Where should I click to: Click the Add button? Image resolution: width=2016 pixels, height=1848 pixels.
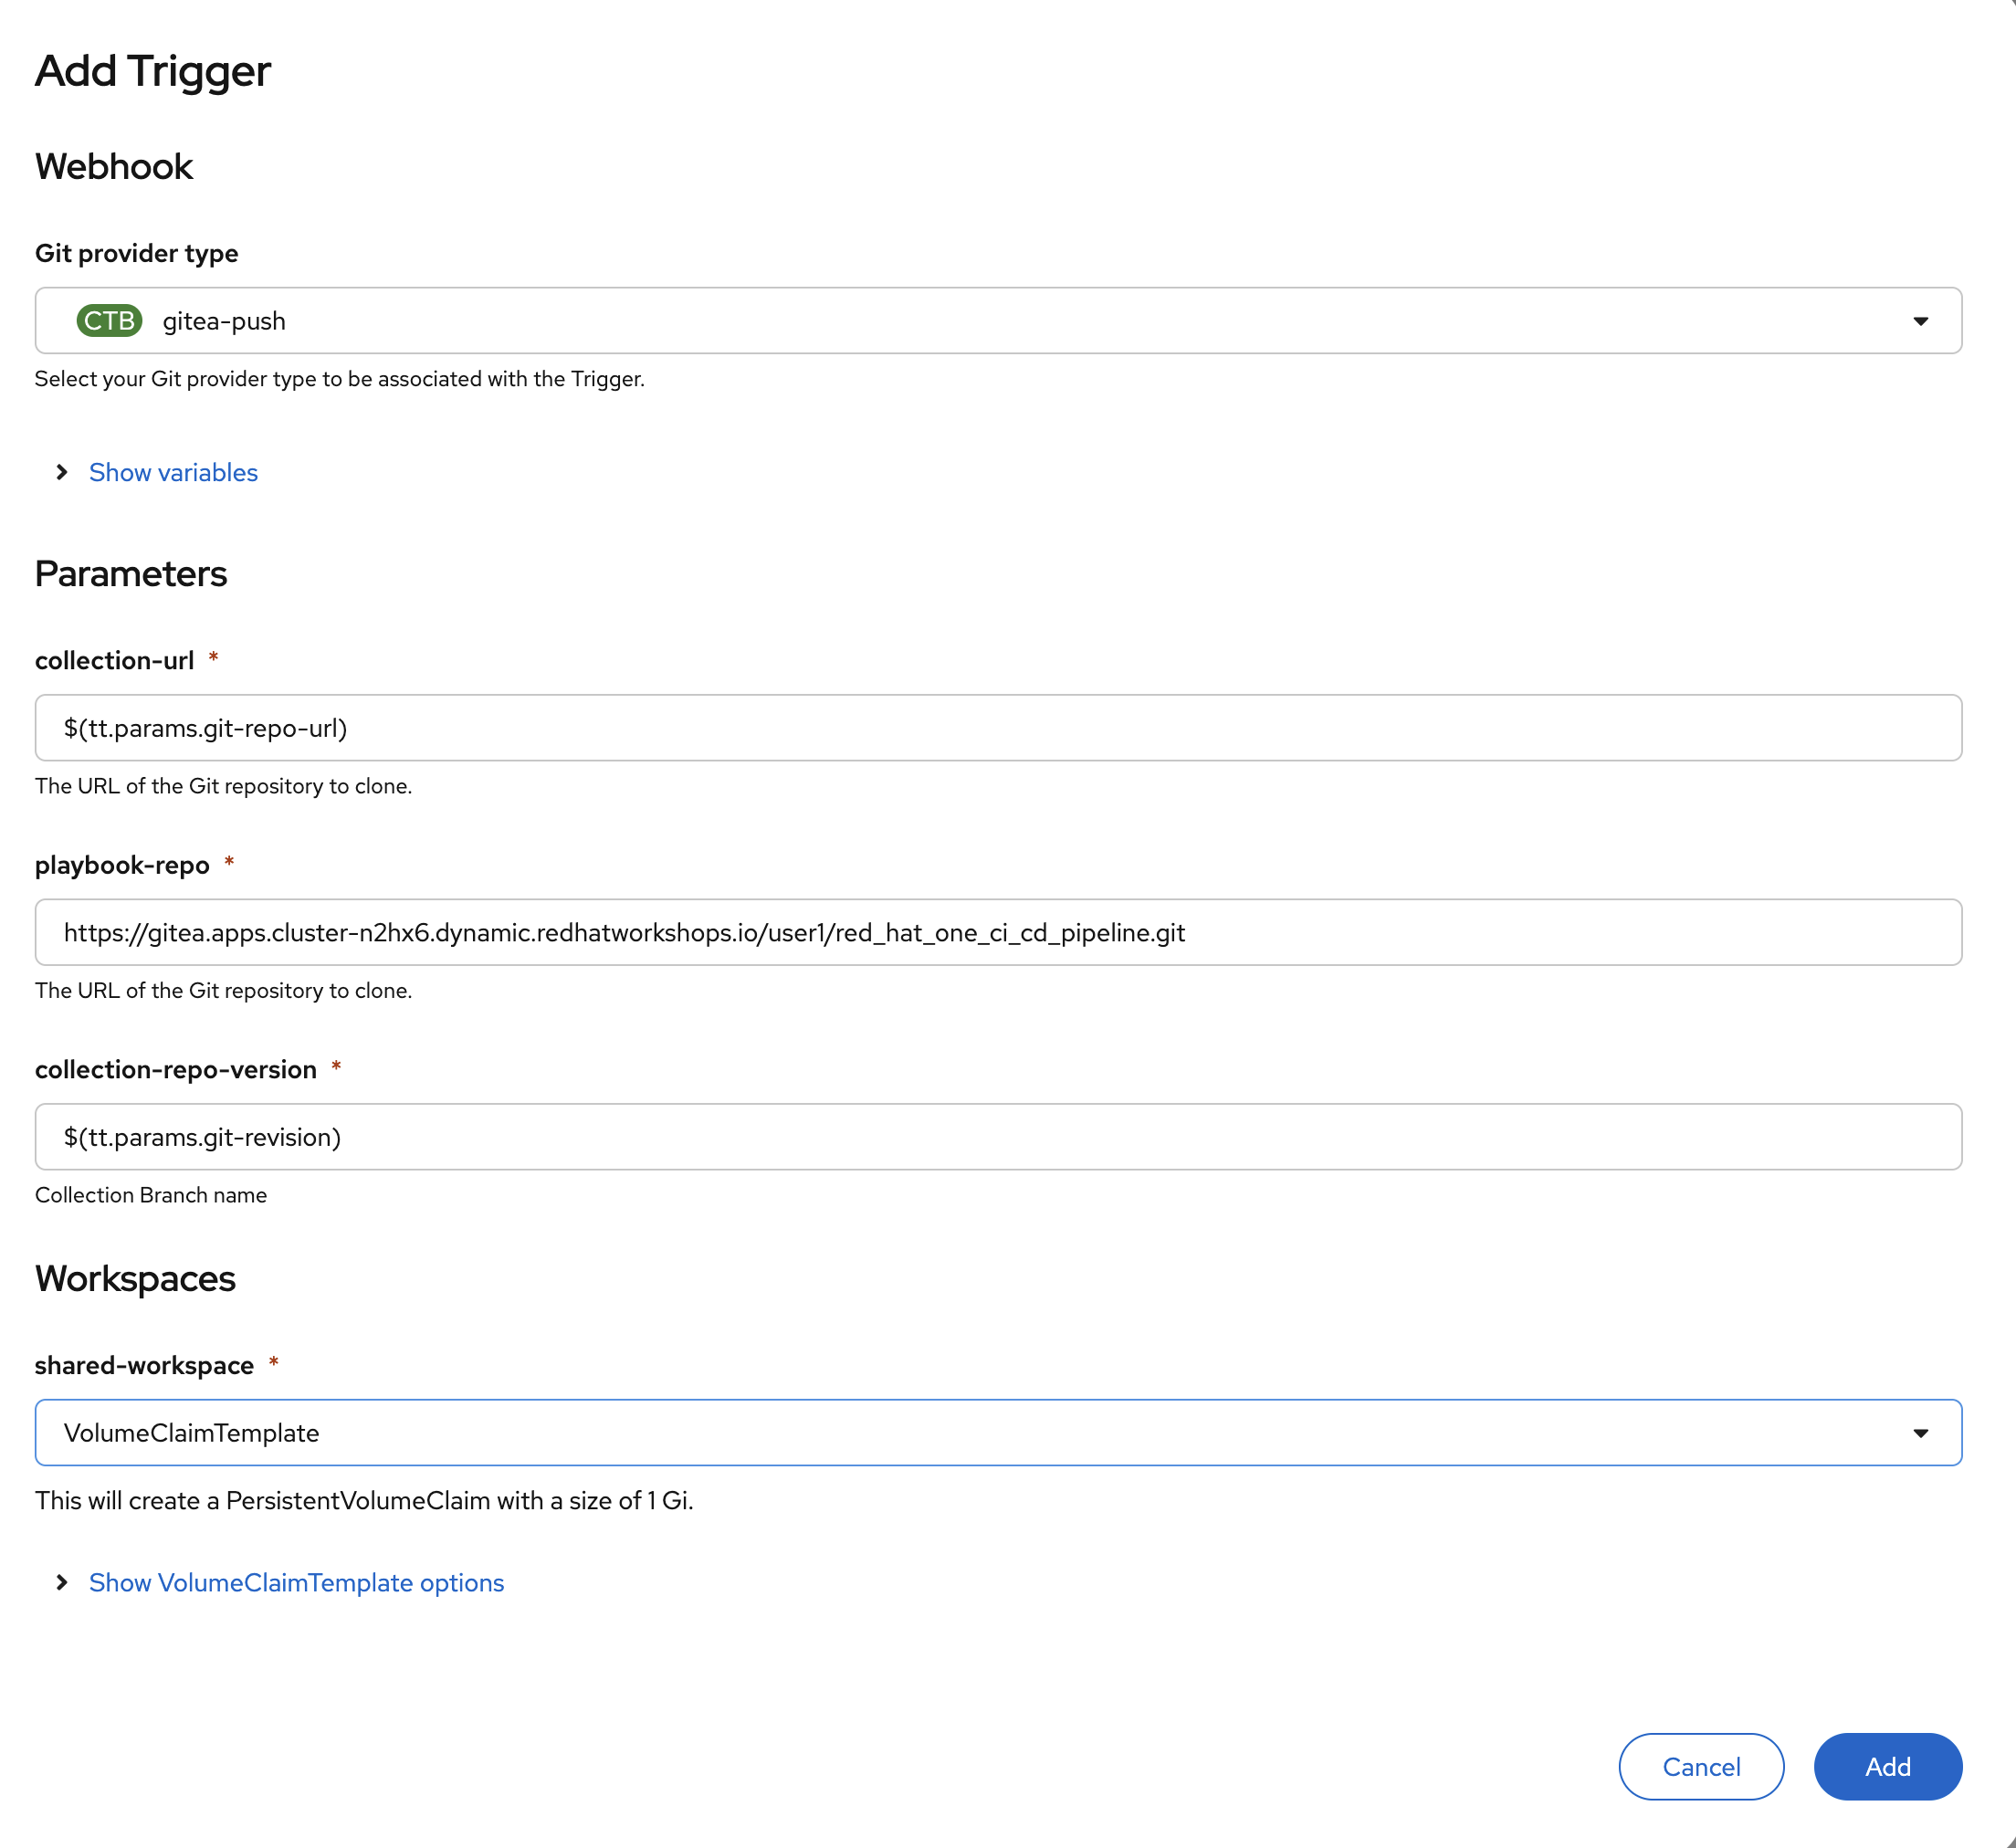click(x=1887, y=1766)
